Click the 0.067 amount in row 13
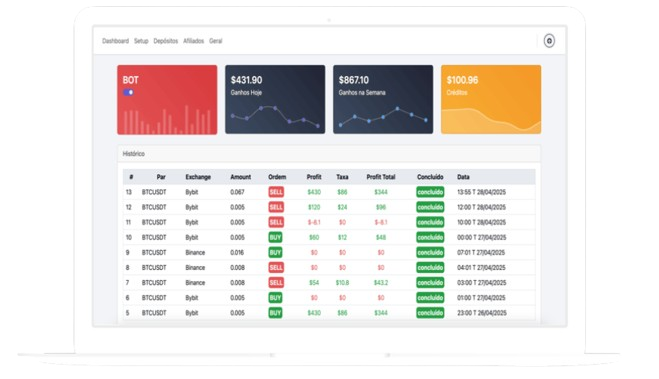Screen dimensions: 659x379 click(237, 192)
